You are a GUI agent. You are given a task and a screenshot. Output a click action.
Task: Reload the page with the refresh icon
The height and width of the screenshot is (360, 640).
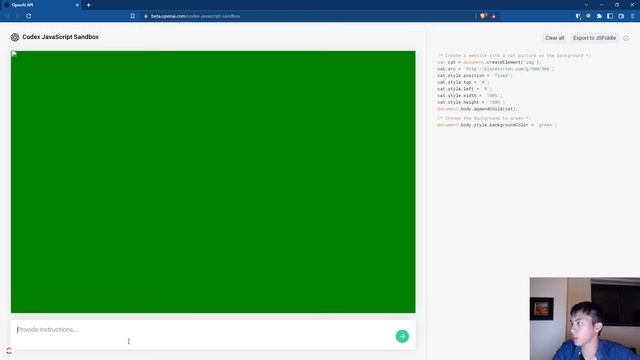(29, 16)
